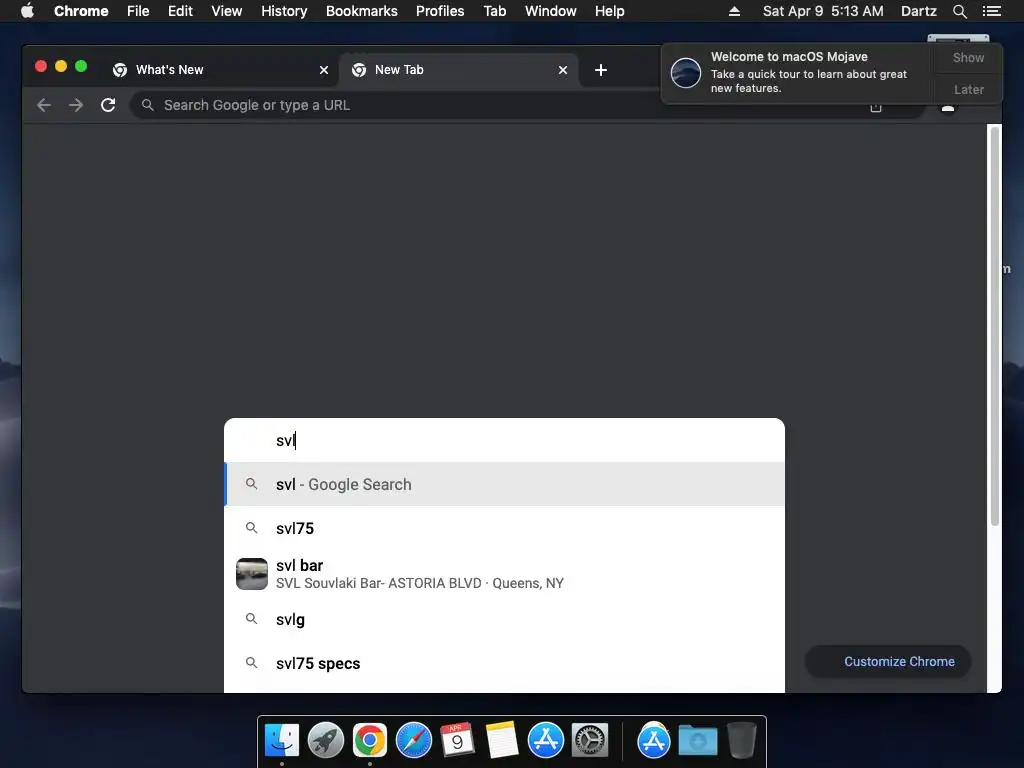Switch to the What's New tab
The height and width of the screenshot is (768, 1024).
coord(218,70)
